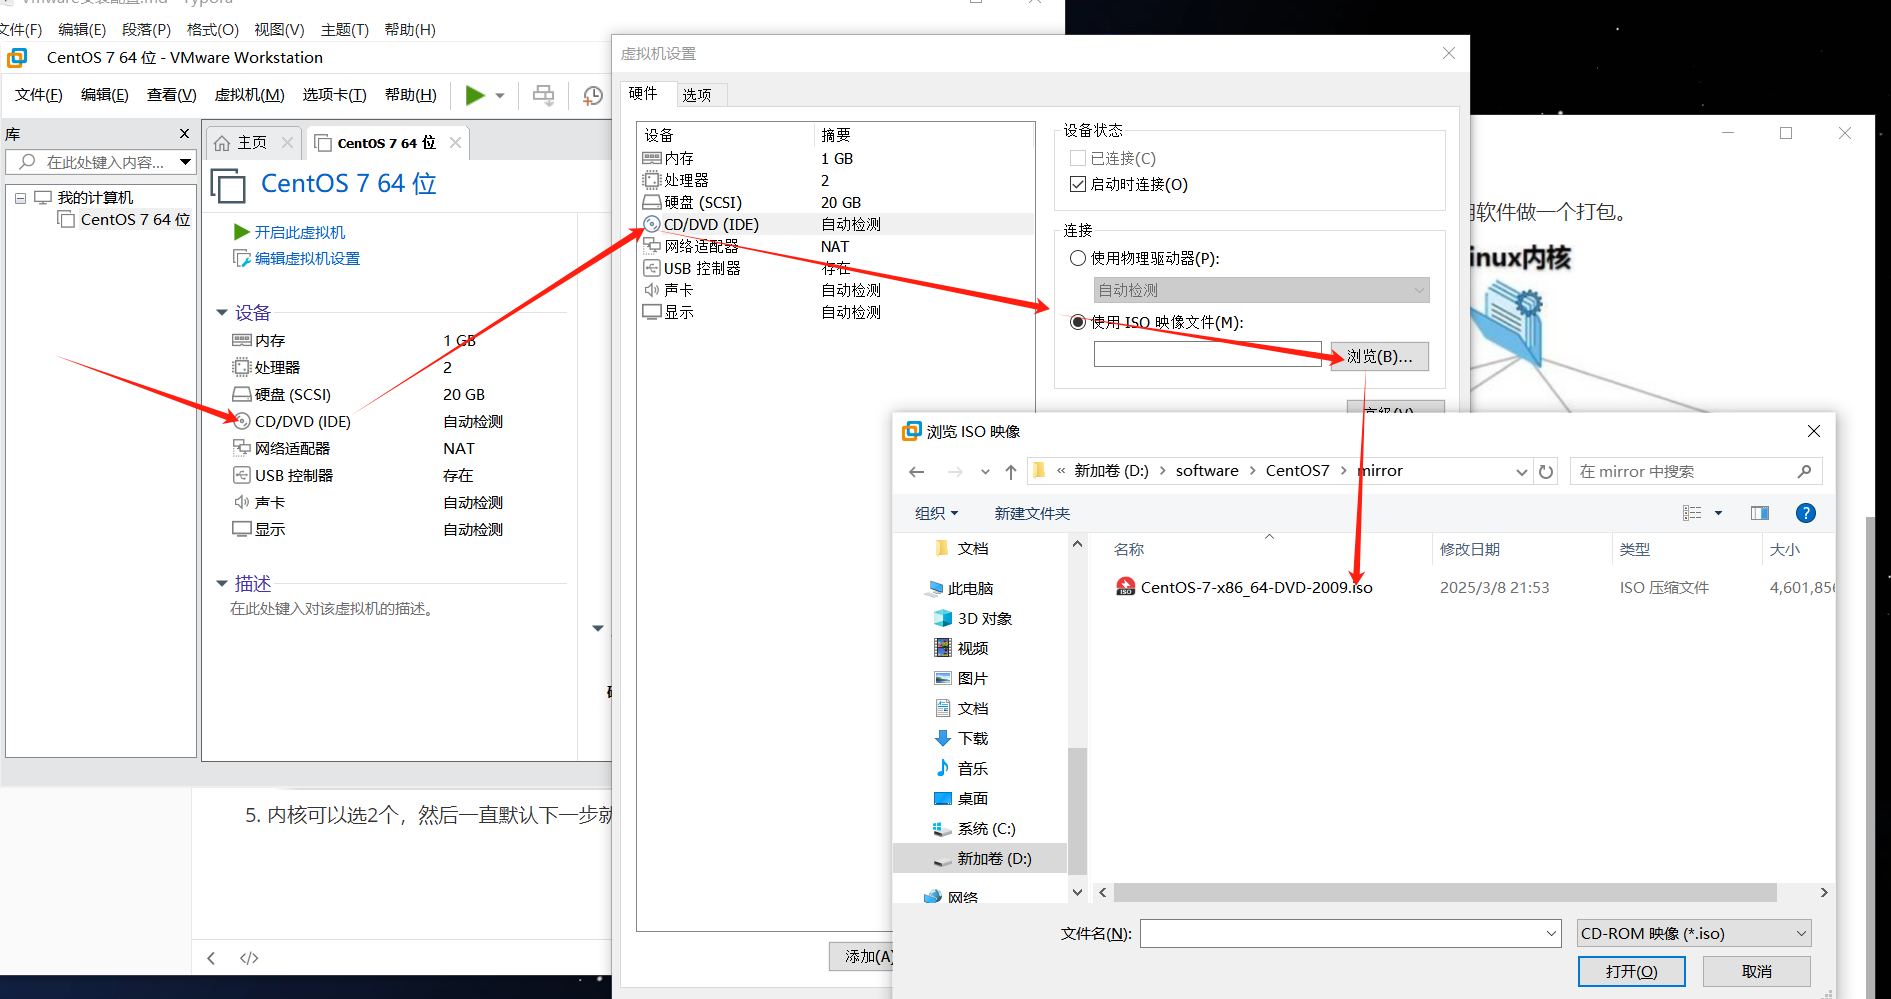Collapse the 描述 section in VM summary
The height and width of the screenshot is (999, 1891).
(222, 583)
